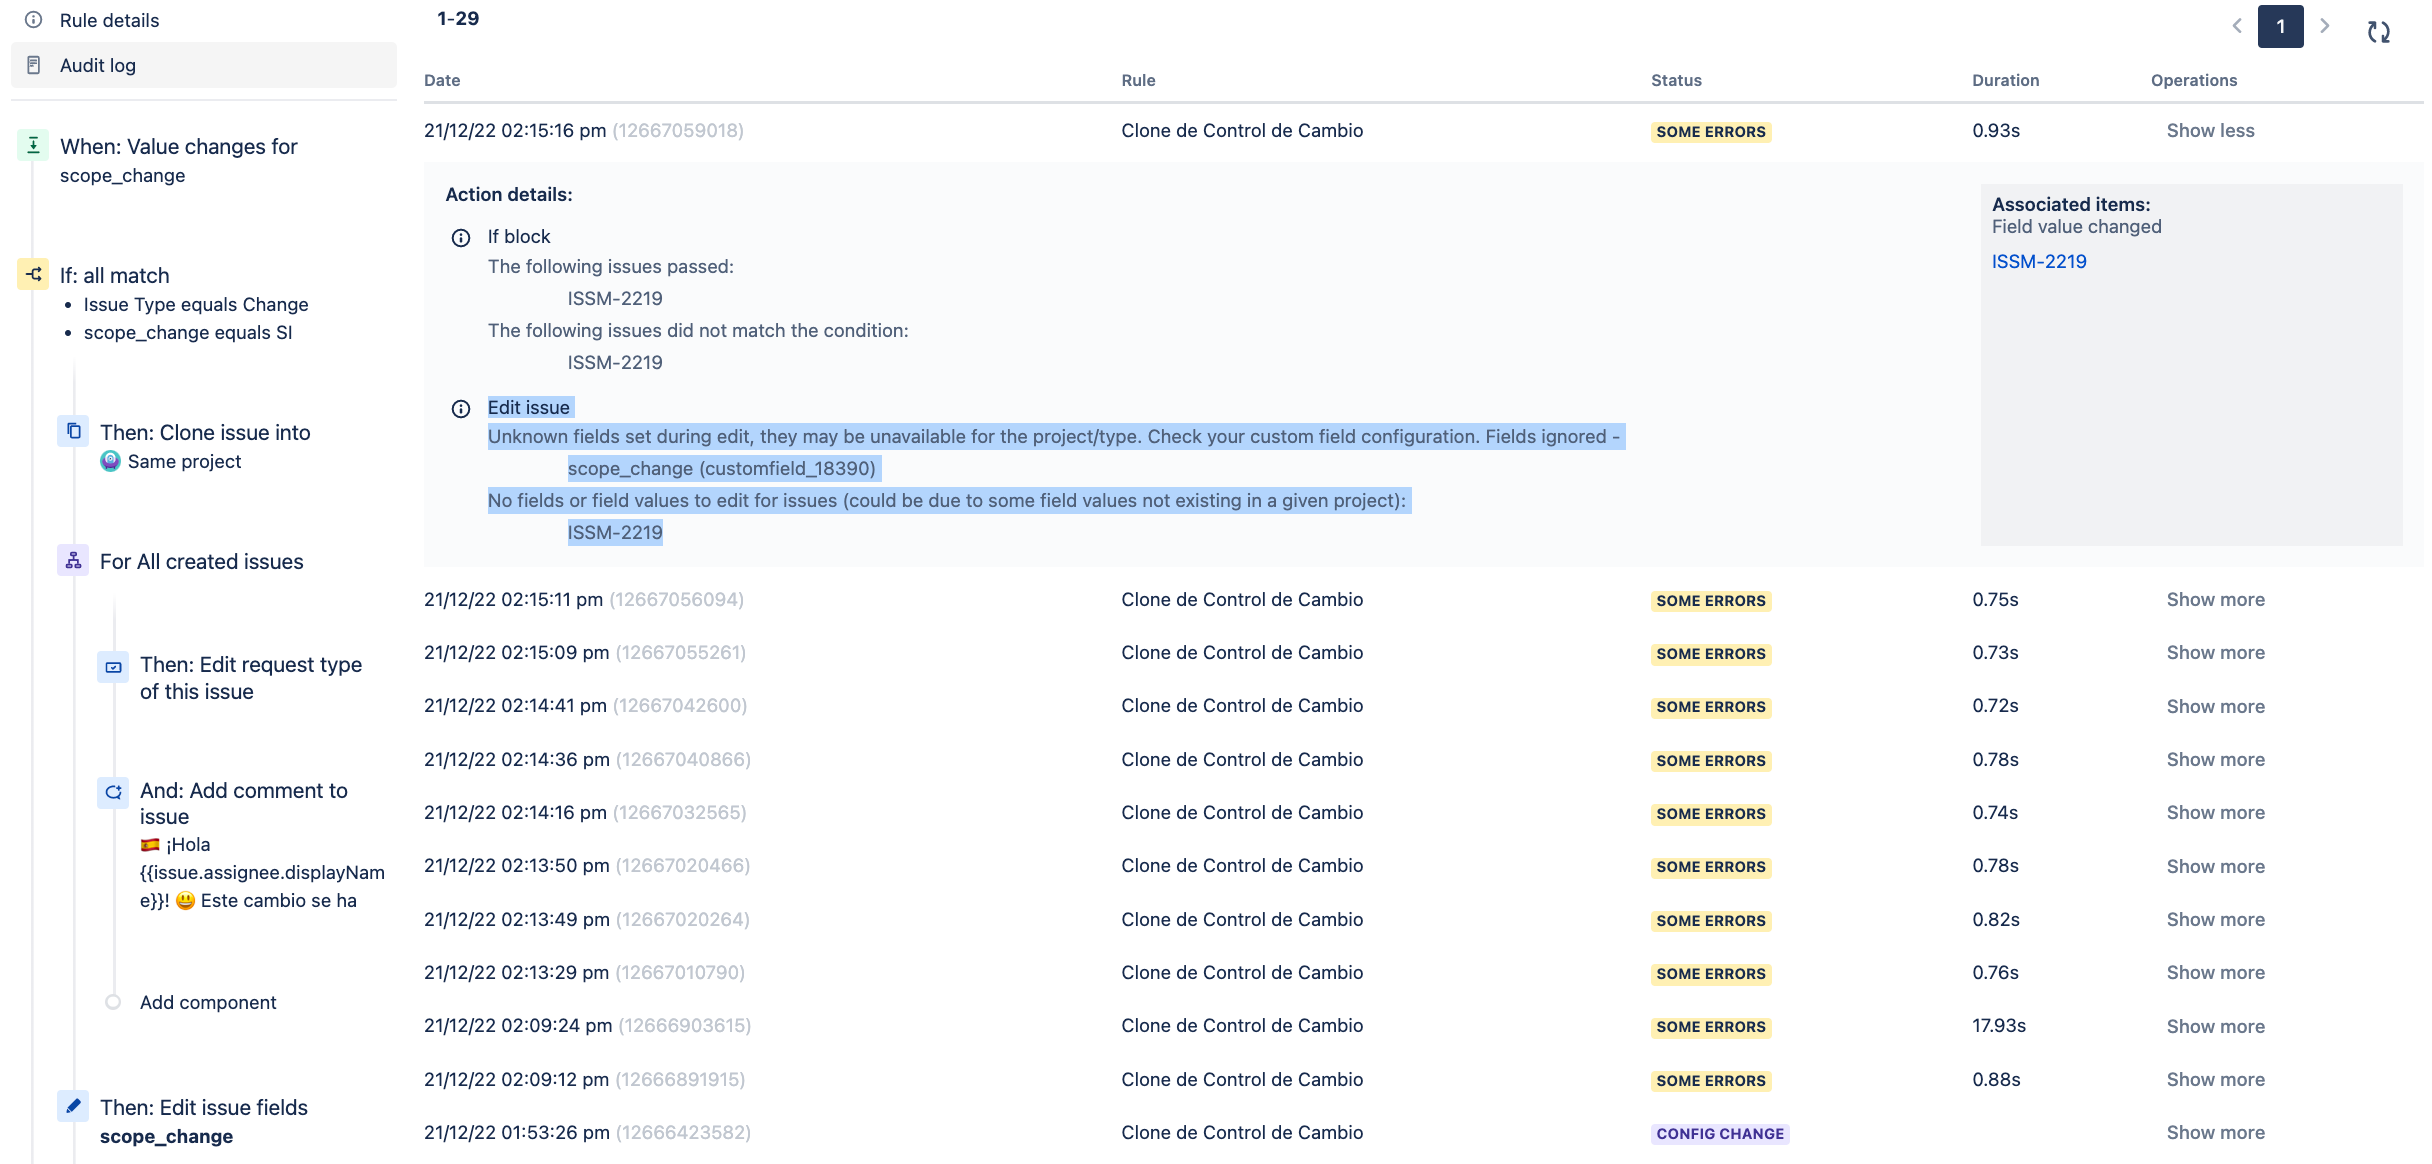Screen dimensions: 2432x1164
Task: Click SOME ERRORS status on 02:14:41 entry
Action: tap(1710, 707)
